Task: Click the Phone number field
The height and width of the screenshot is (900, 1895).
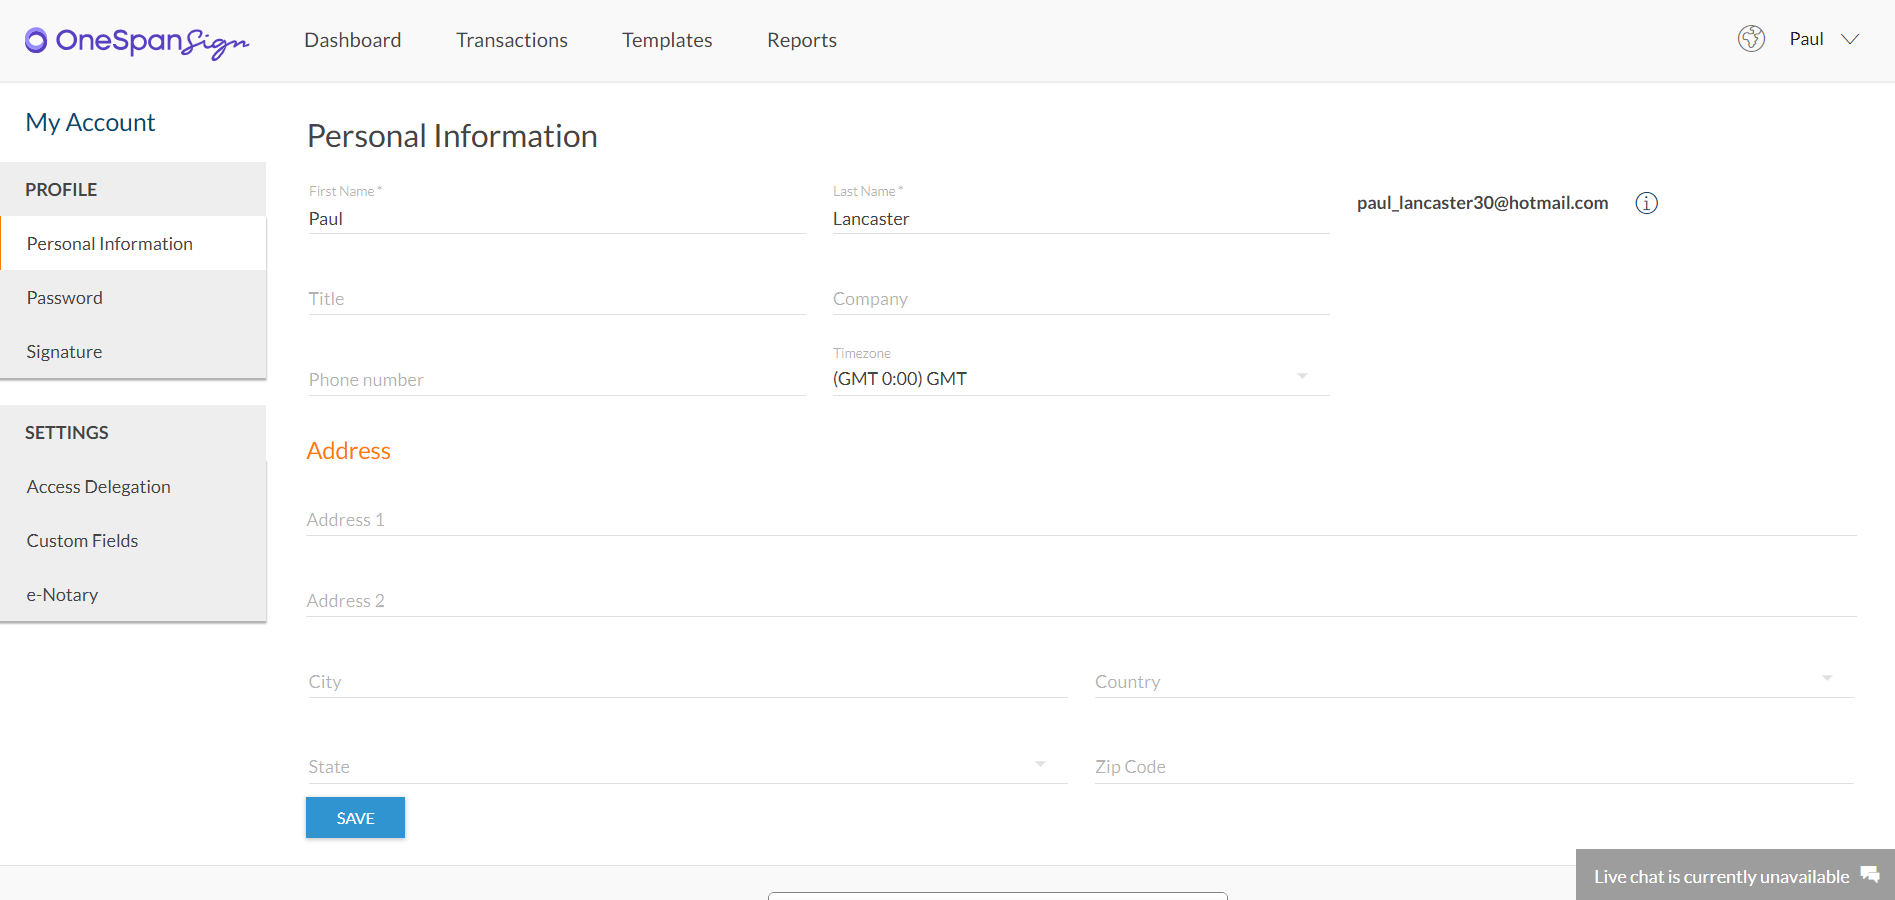Action: pyautogui.click(x=557, y=379)
